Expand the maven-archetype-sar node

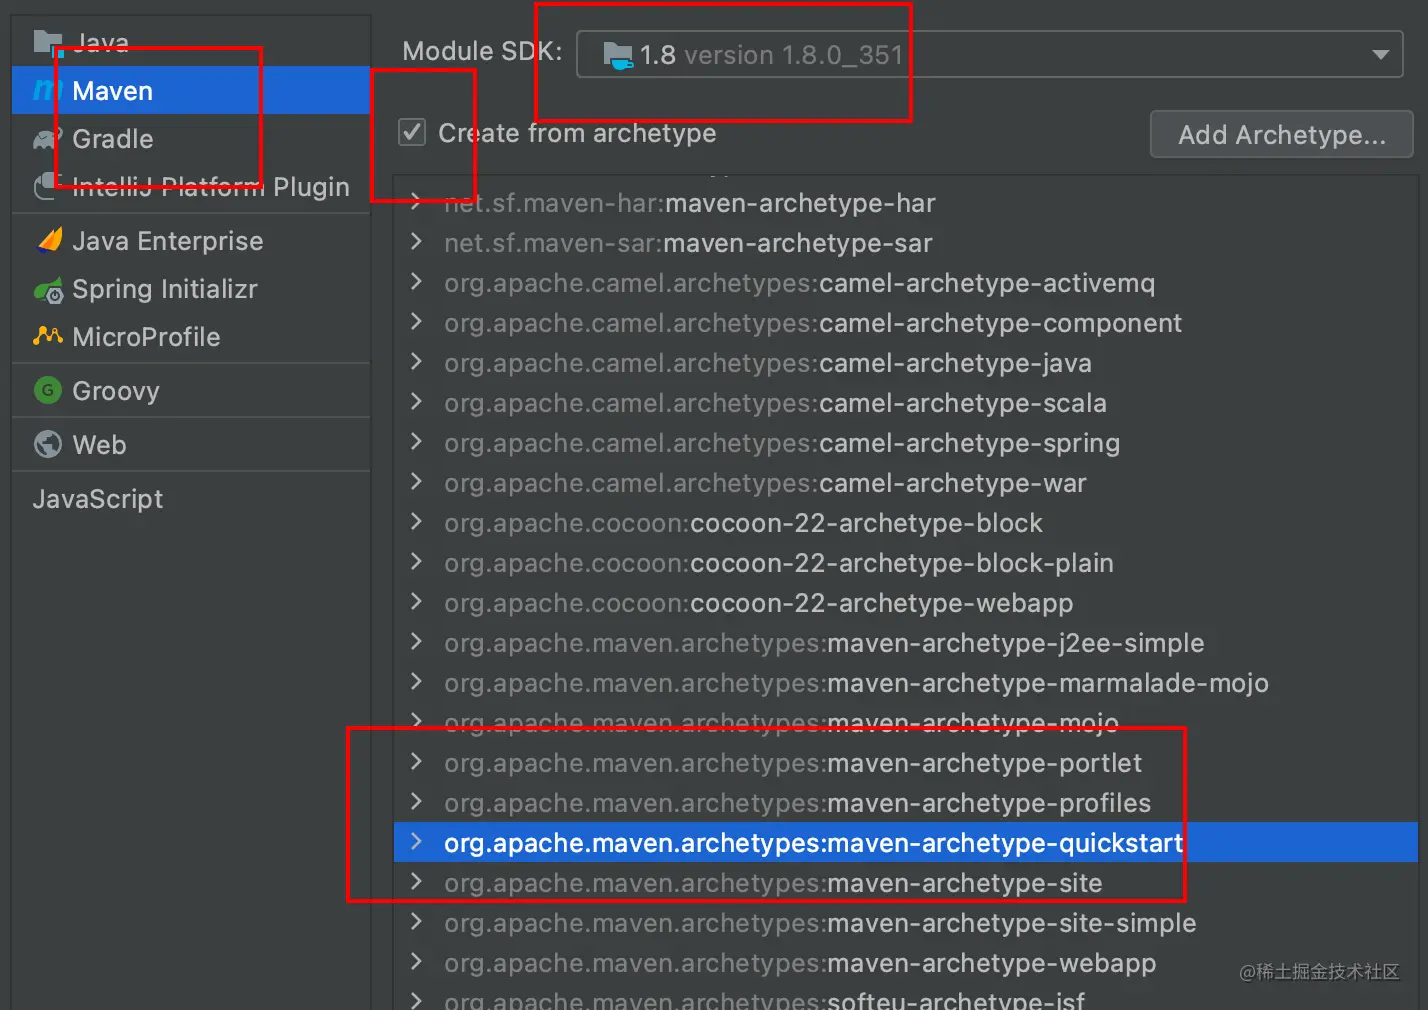[x=416, y=242]
